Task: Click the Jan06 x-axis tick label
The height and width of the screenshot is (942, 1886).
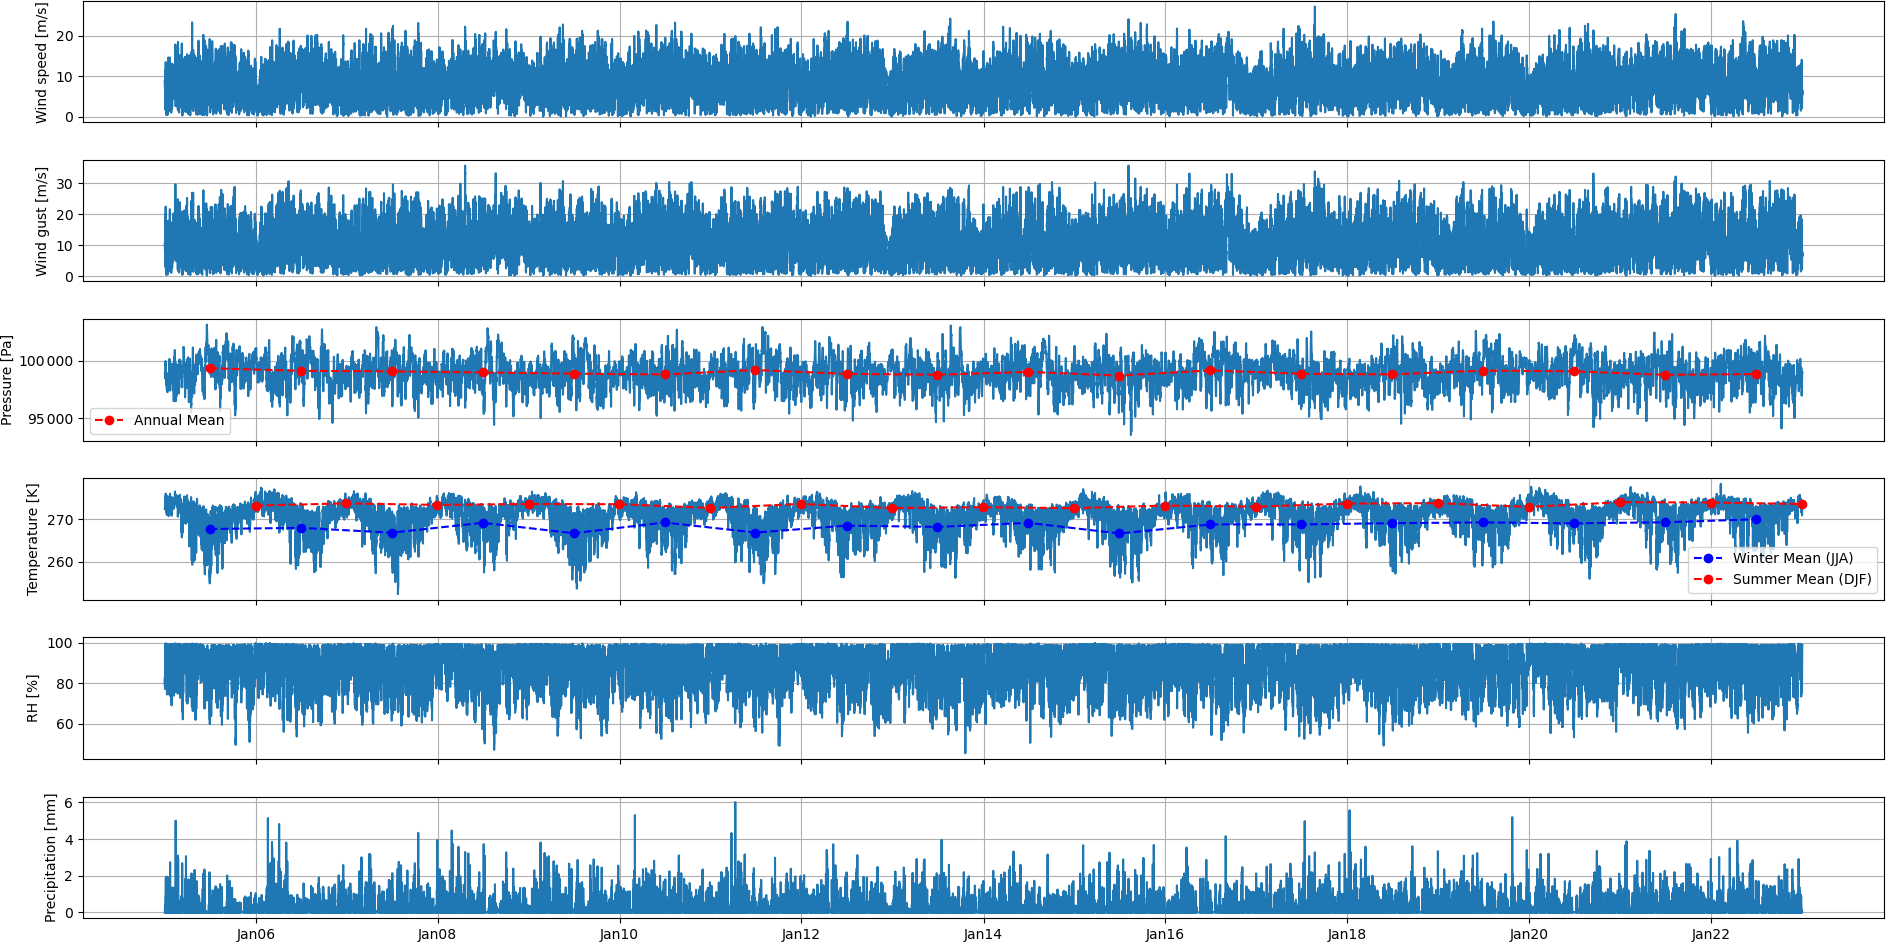Action: (x=256, y=934)
